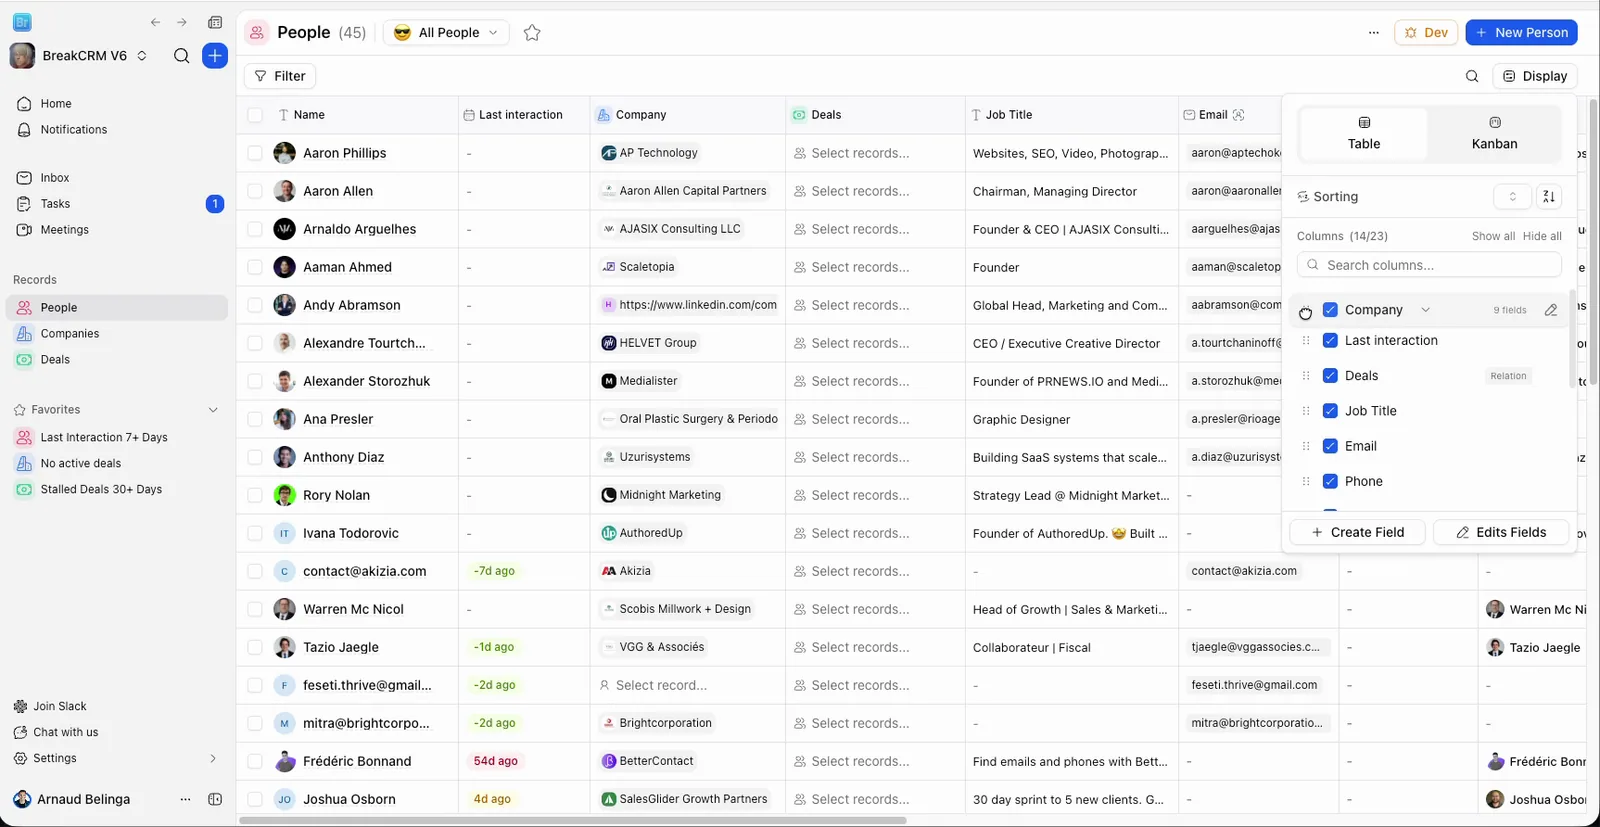Uncheck the Last interaction column checkbox
The height and width of the screenshot is (827, 1600).
[x=1330, y=341]
